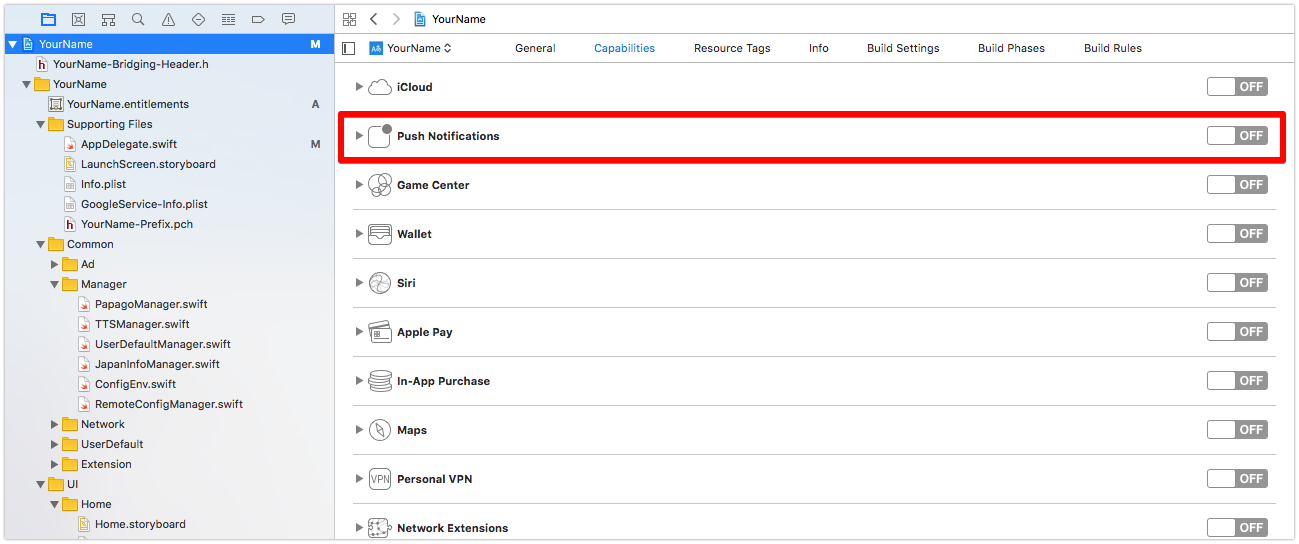The image size is (1299, 544).
Task: Open the Symbol navigator icon
Action: (x=108, y=19)
